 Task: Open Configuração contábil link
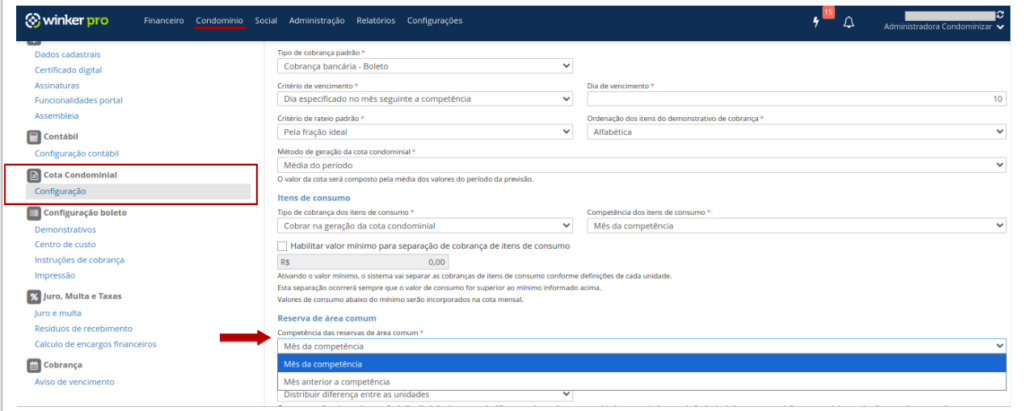76,154
